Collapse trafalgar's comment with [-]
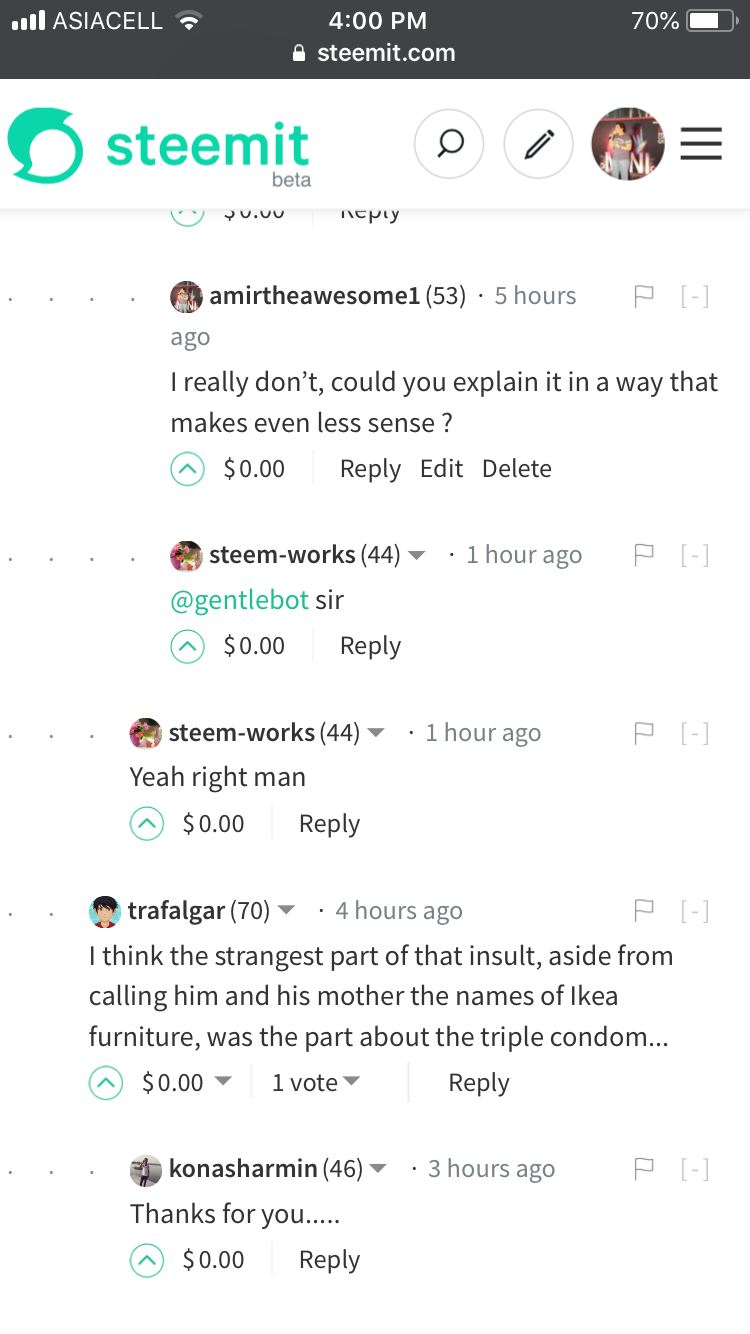This screenshot has width=750, height=1334. click(694, 910)
